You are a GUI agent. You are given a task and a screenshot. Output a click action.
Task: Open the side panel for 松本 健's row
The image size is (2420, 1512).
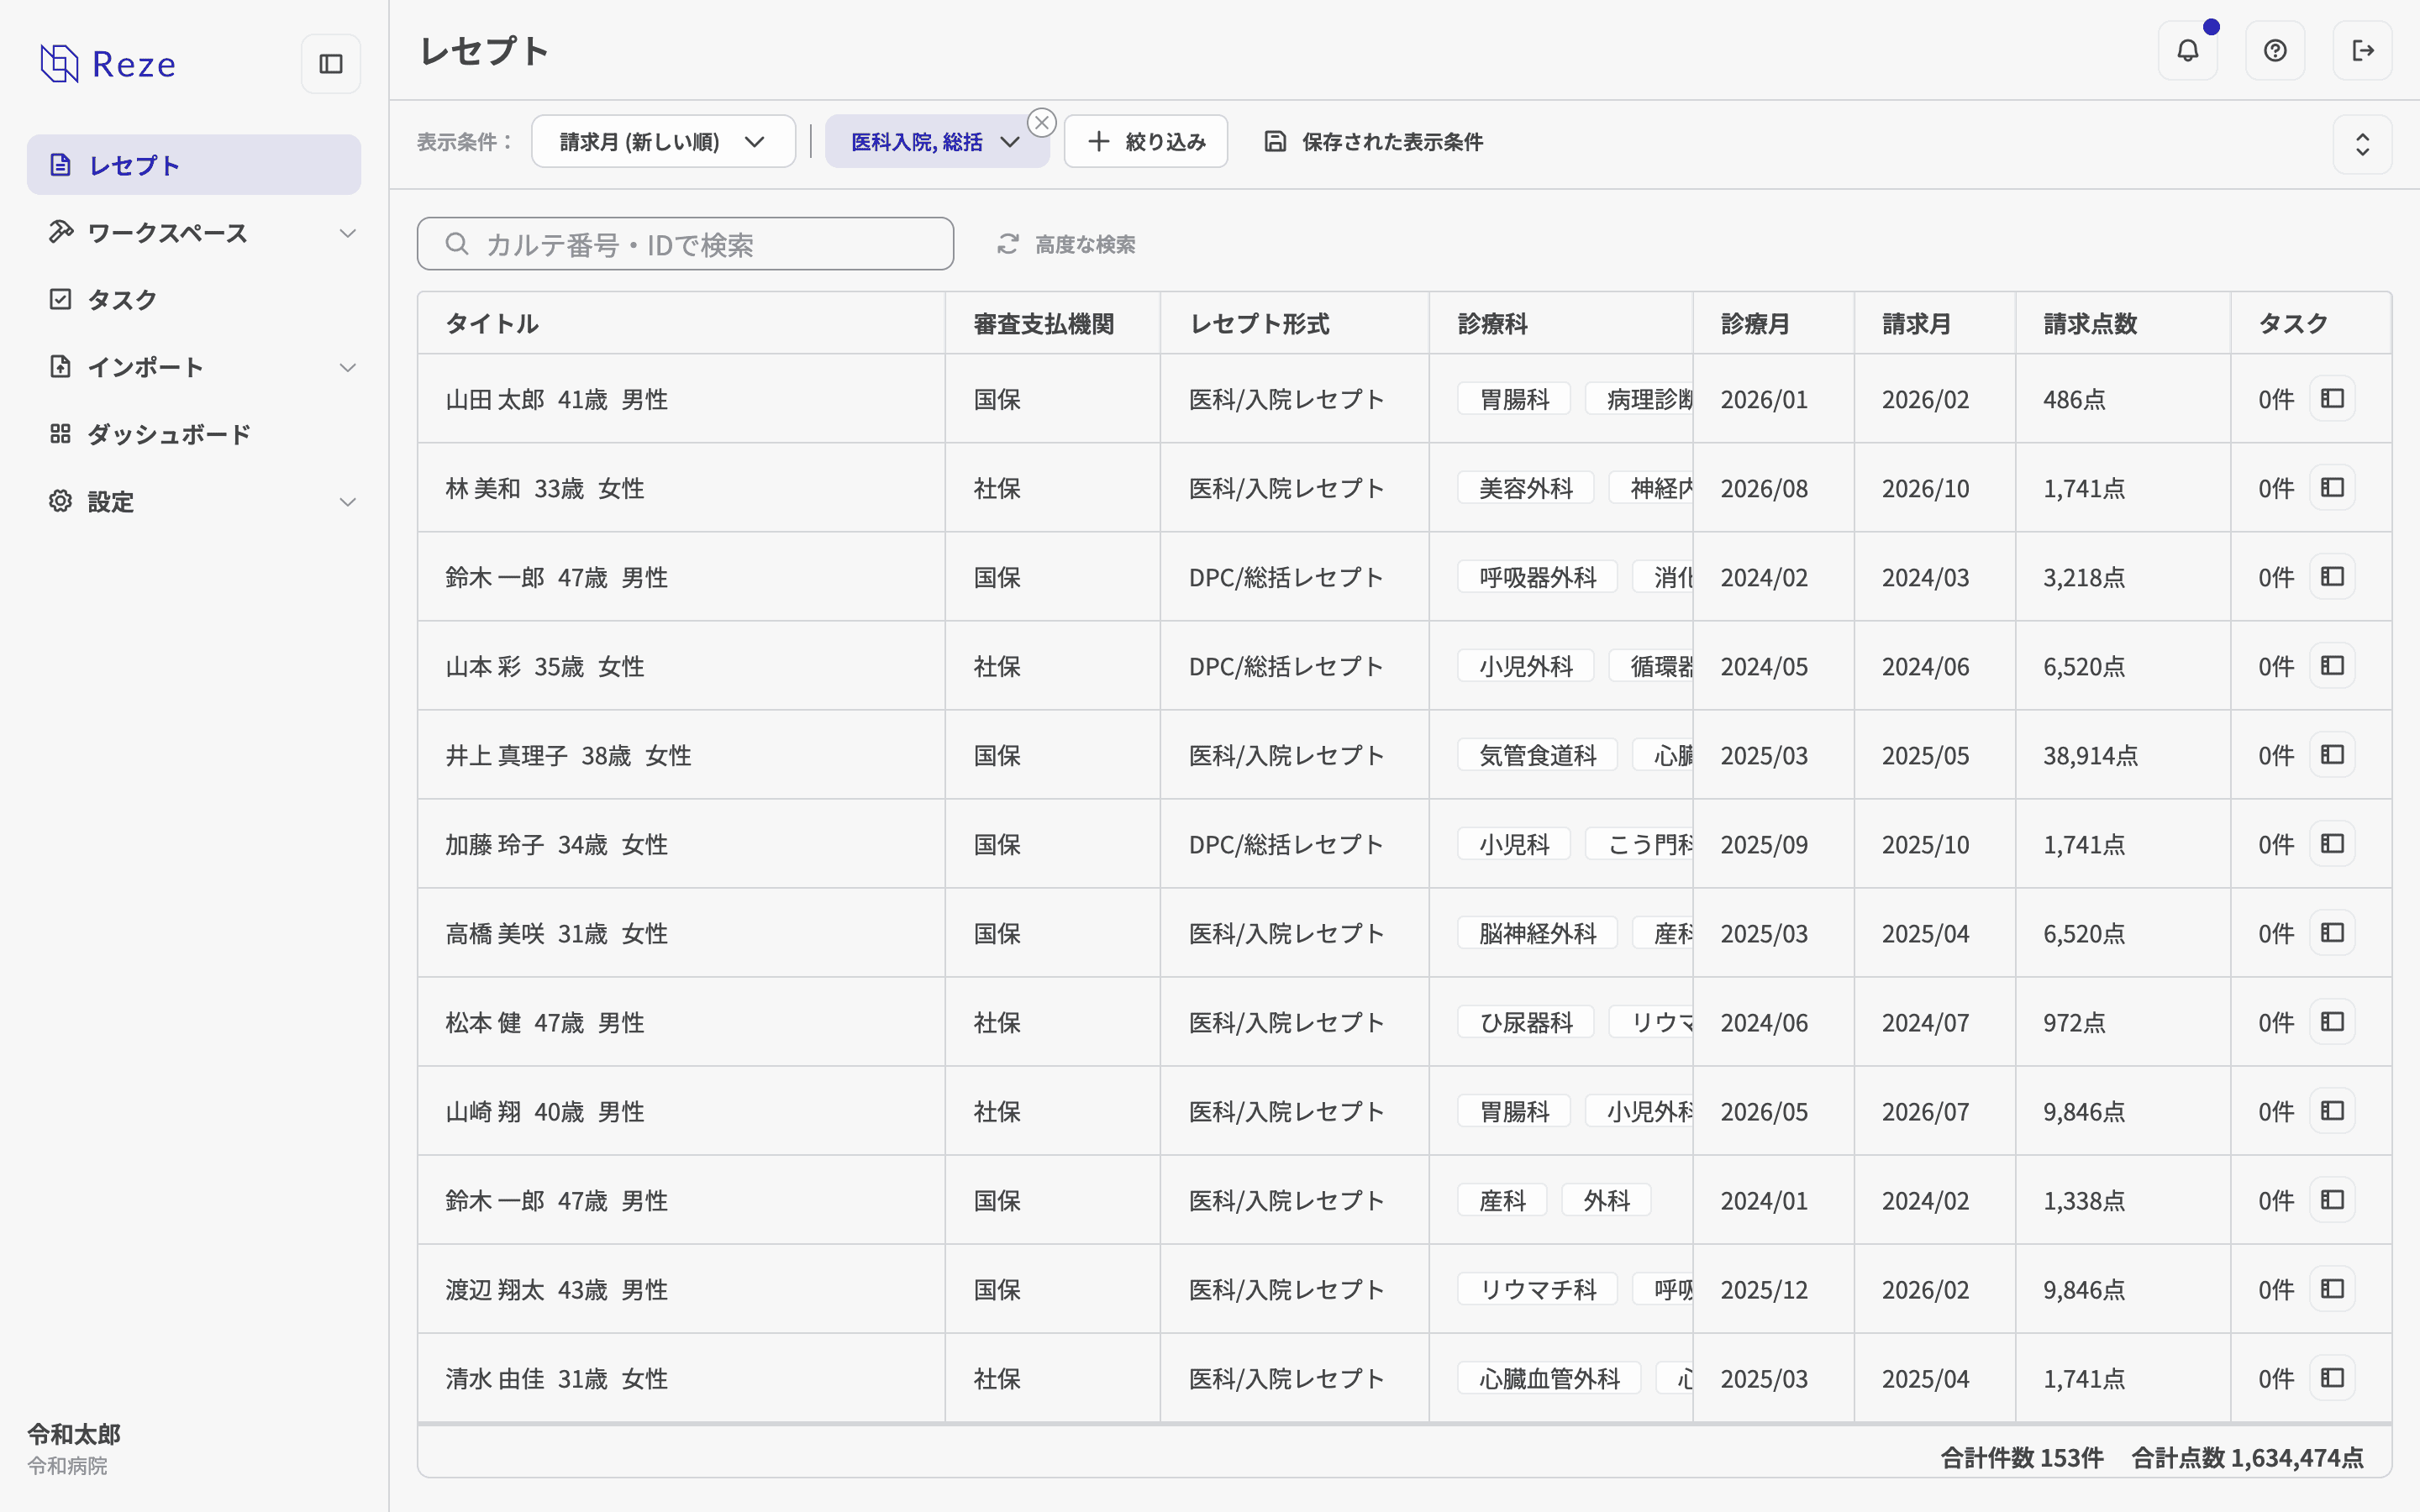click(2332, 1022)
